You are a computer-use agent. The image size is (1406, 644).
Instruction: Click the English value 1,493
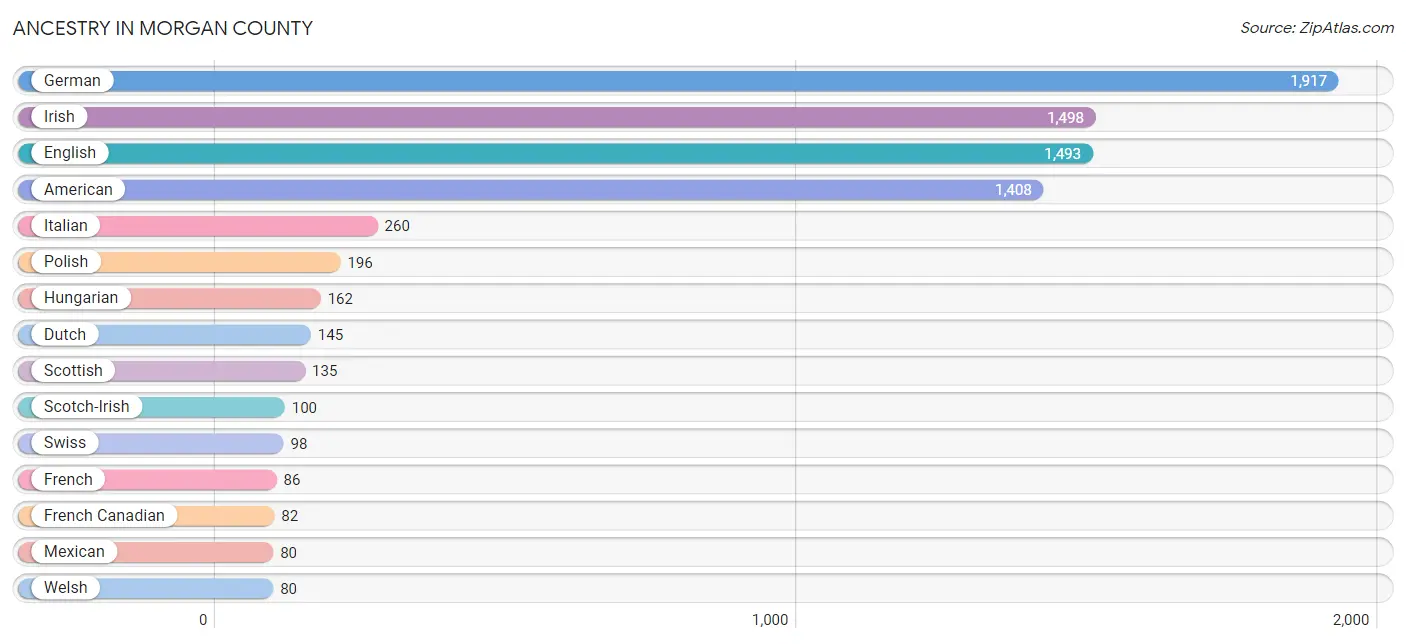click(1062, 154)
